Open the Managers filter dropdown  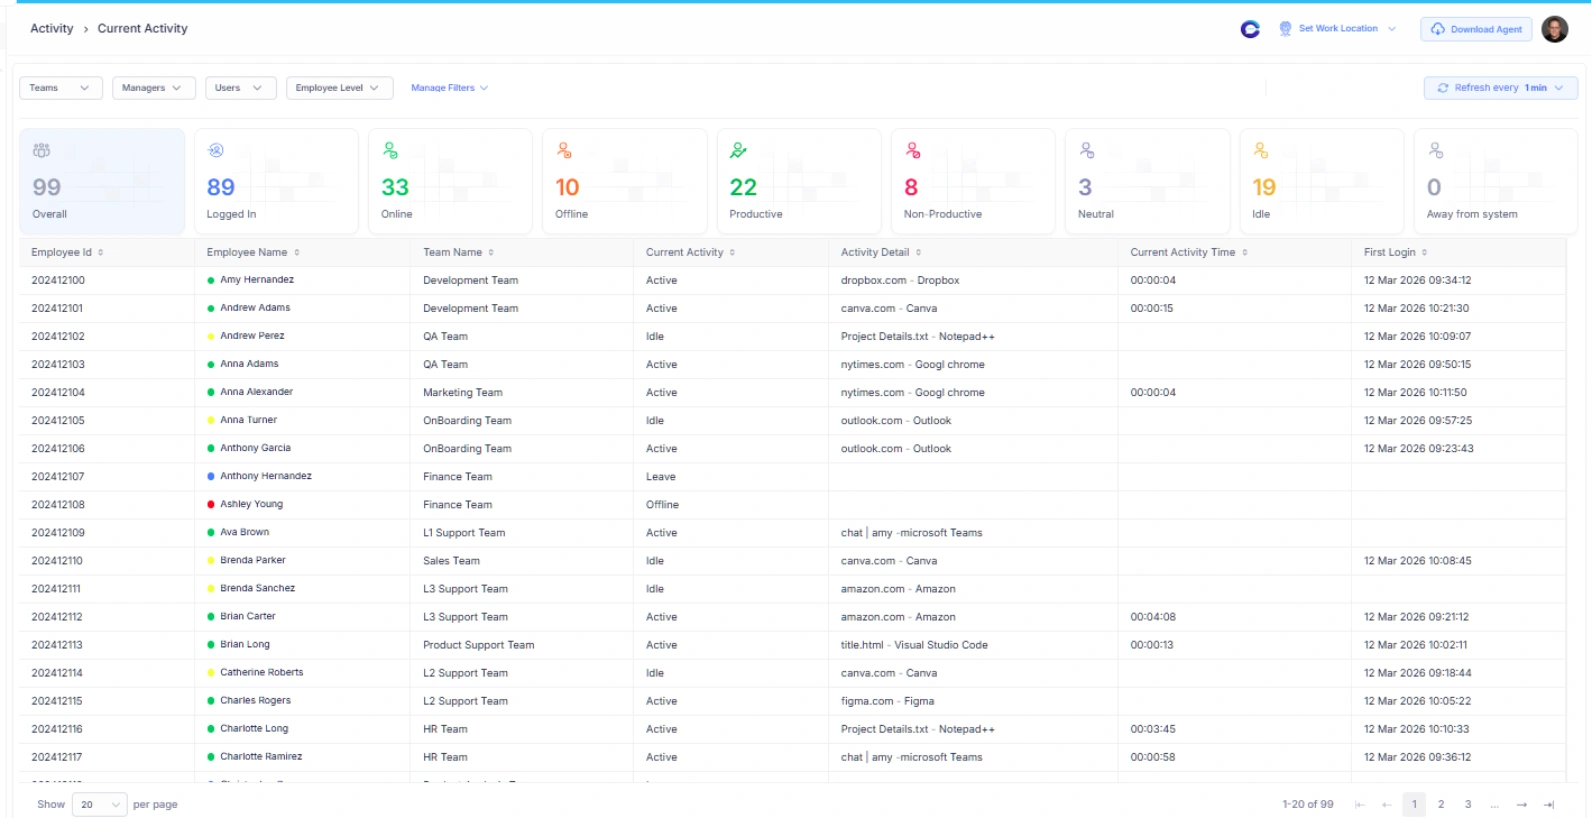[153, 88]
